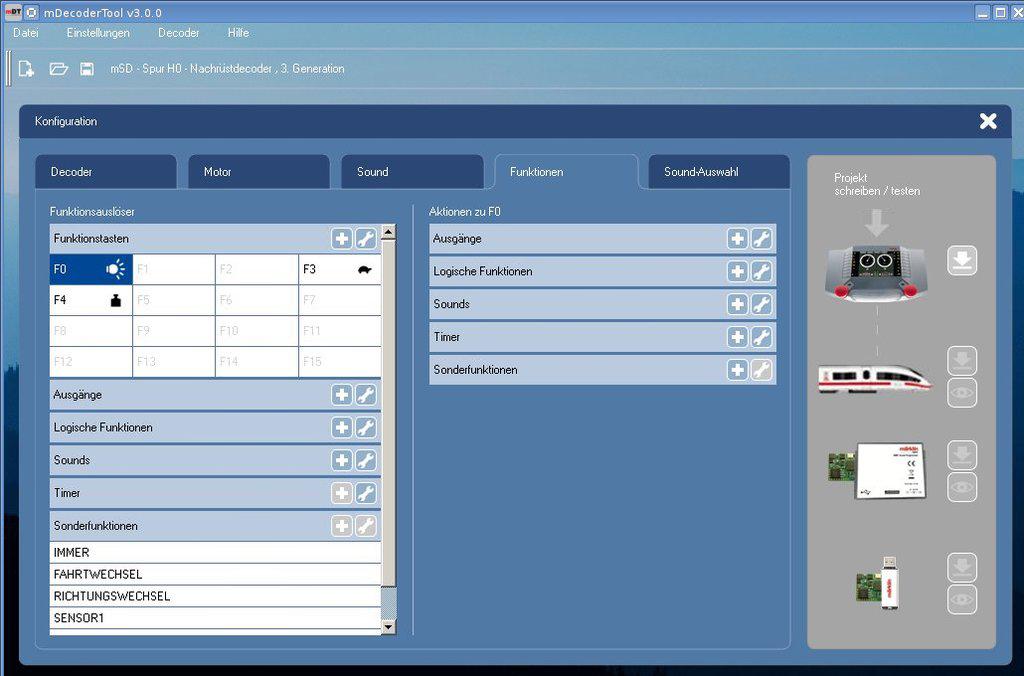1024x676 pixels.
Task: Open a project with the folder icon
Action: pyautogui.click(x=59, y=69)
